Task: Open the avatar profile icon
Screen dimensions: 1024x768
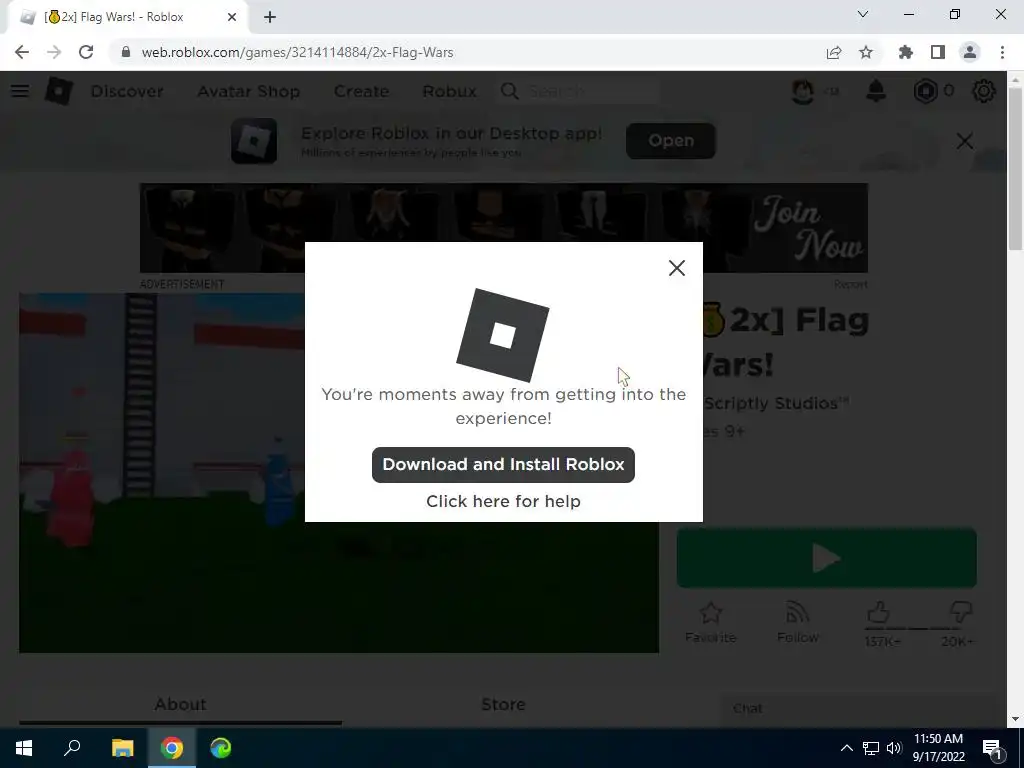Action: (x=803, y=91)
